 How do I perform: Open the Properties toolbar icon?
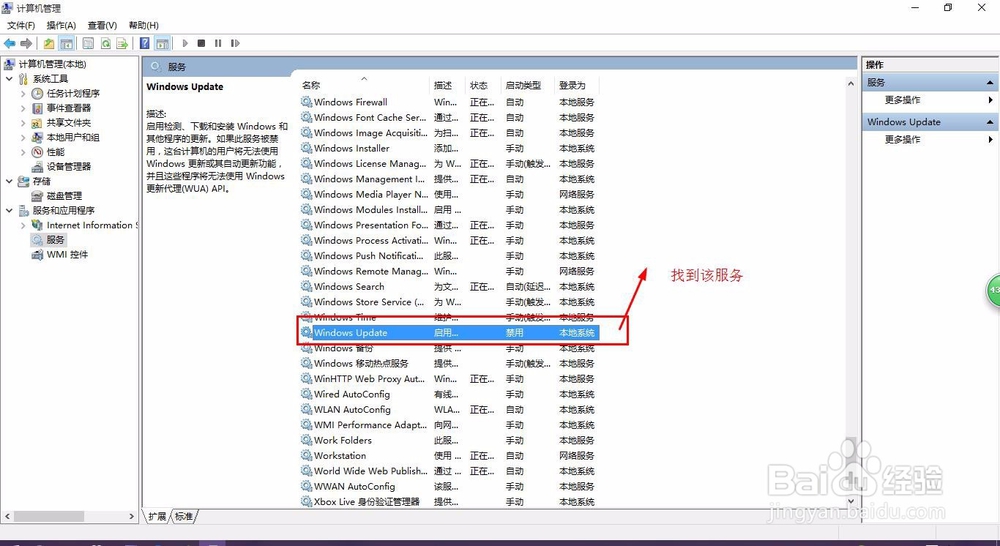[89, 43]
